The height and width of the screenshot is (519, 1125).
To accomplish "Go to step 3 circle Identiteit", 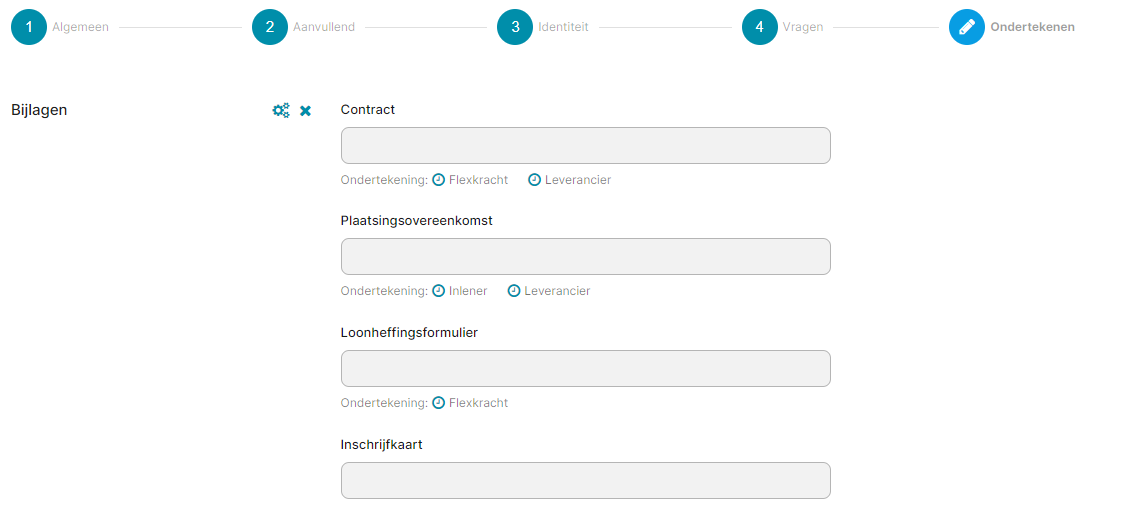I will [515, 27].
